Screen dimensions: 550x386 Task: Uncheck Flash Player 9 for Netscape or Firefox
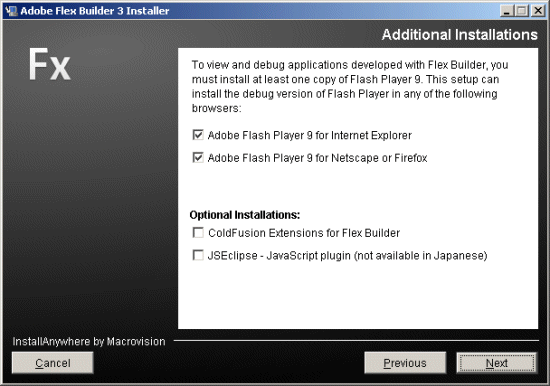198,158
